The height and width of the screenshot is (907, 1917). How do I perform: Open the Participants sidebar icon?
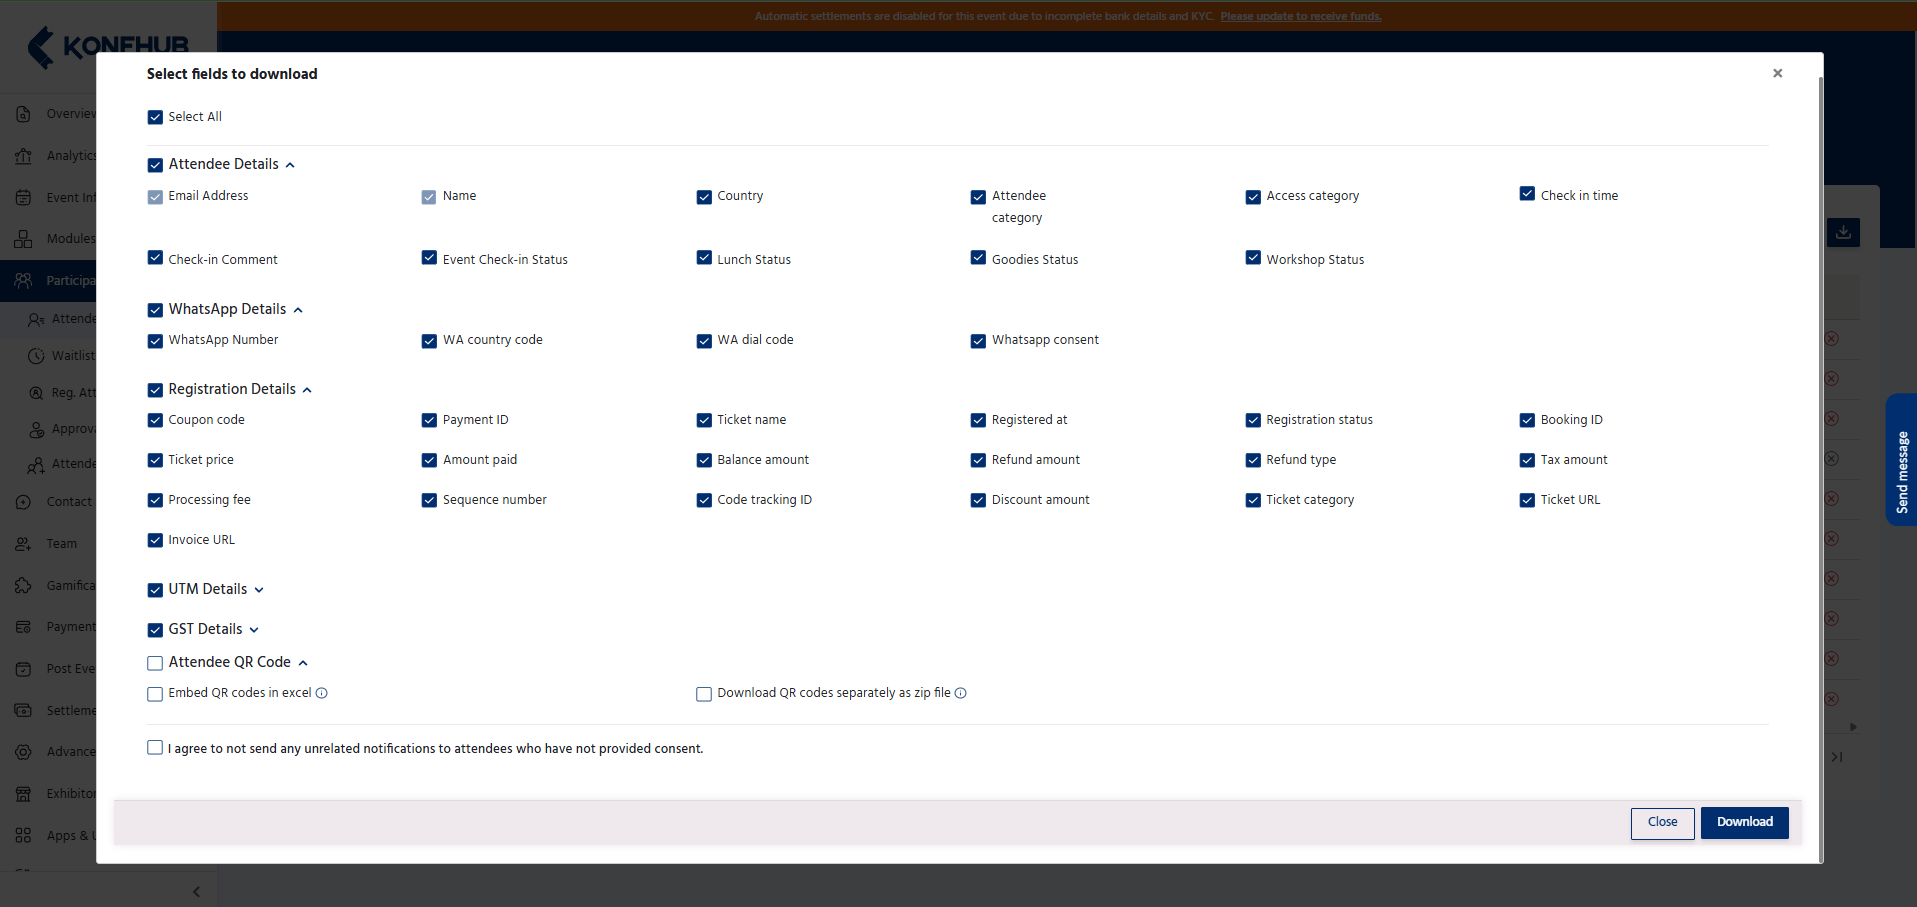(24, 281)
